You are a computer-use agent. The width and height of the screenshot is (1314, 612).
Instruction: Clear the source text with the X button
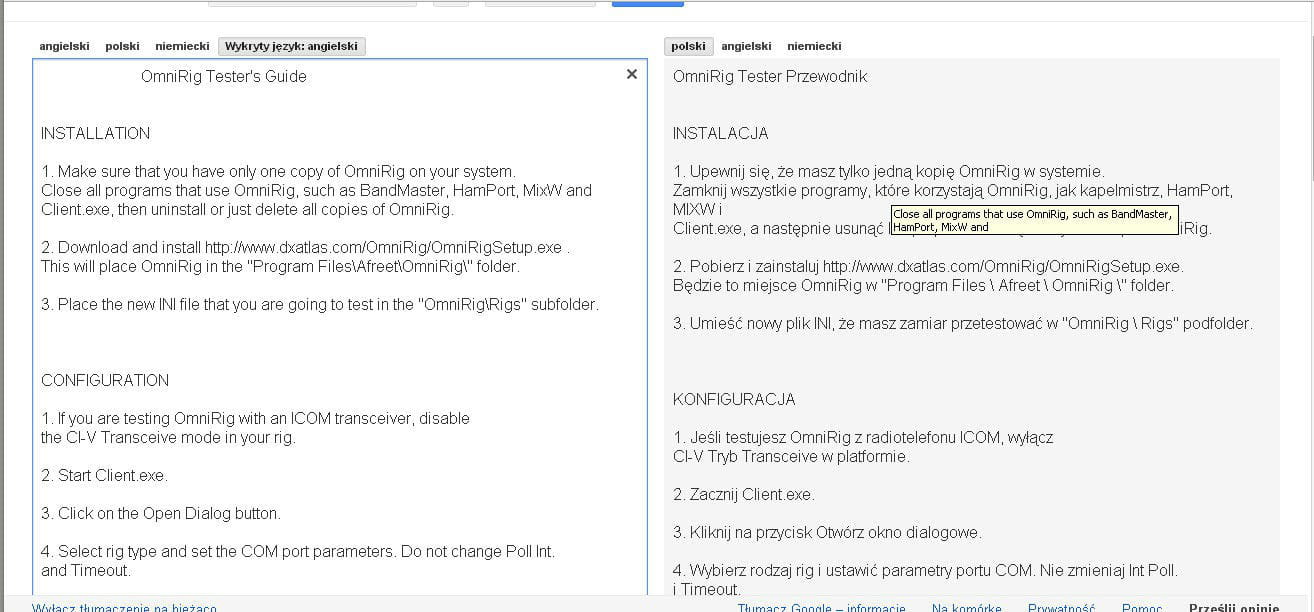632,74
